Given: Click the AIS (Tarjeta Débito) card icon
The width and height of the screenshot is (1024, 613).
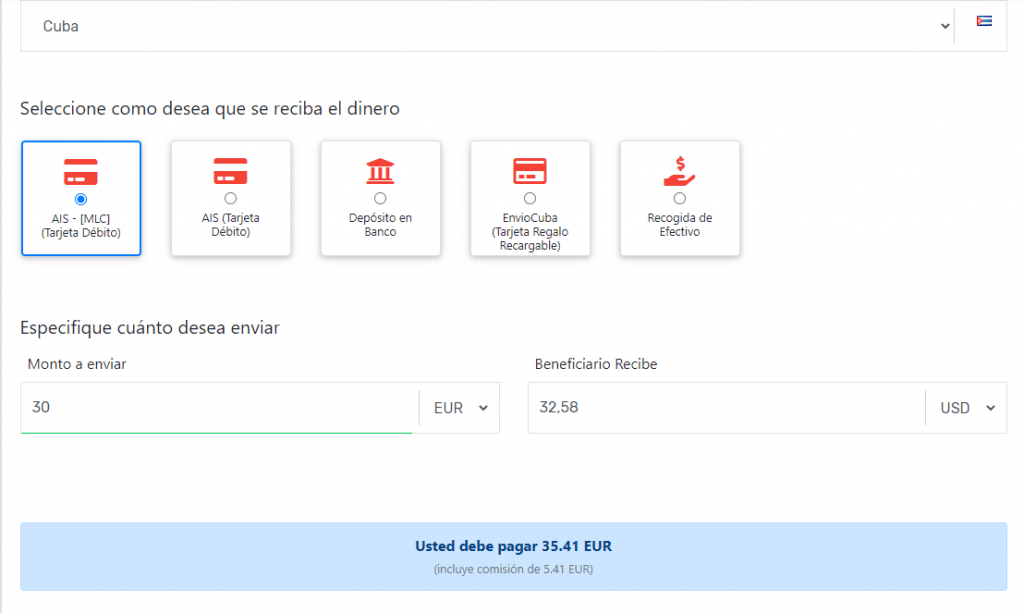Looking at the screenshot, I should (x=231, y=172).
